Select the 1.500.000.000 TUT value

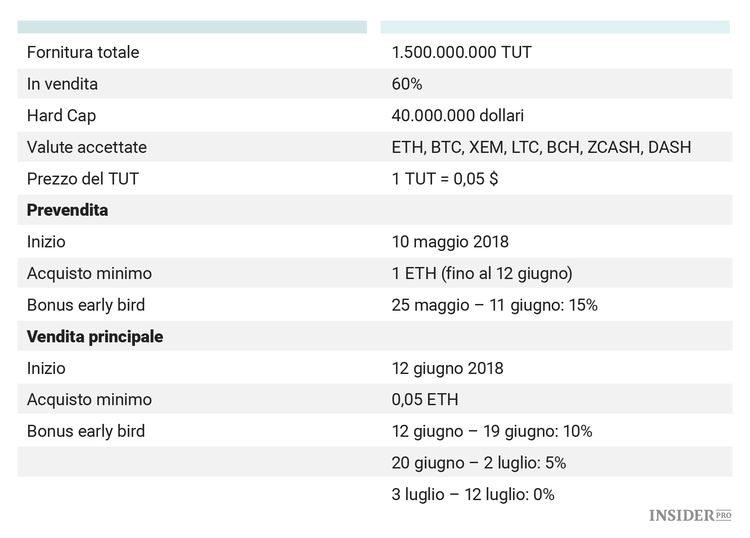(x=461, y=52)
